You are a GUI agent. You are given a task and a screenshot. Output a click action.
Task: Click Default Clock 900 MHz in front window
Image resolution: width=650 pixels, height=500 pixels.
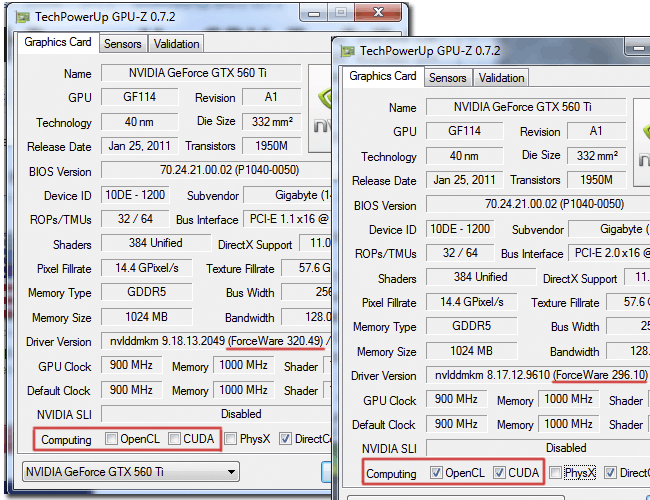(x=456, y=424)
